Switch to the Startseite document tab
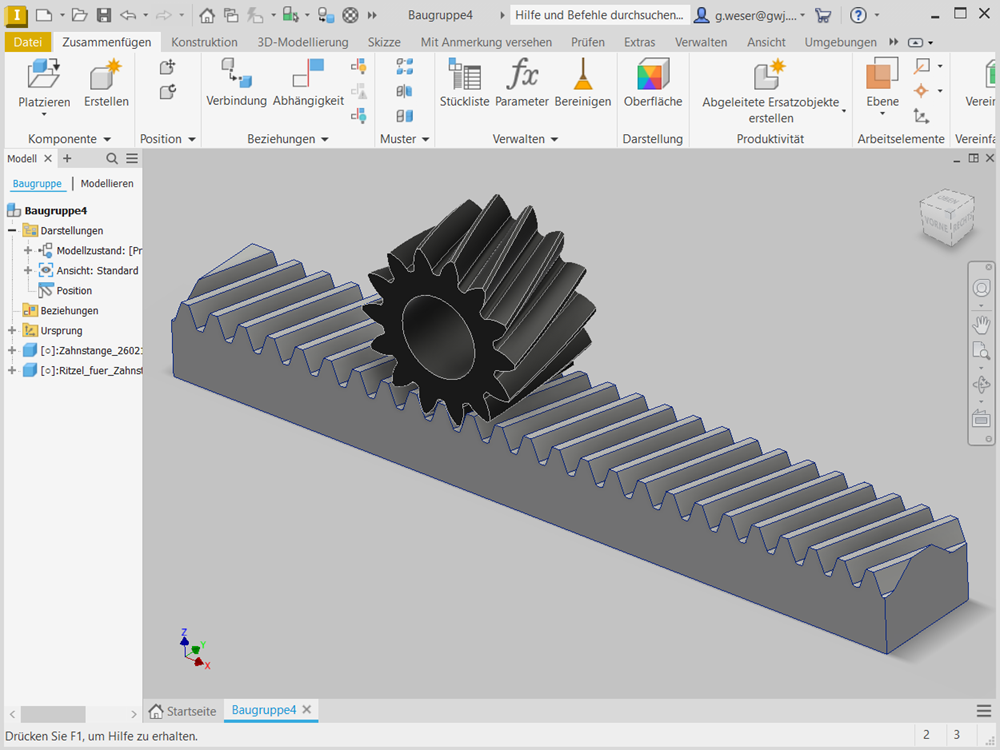1000x750 pixels. (183, 711)
